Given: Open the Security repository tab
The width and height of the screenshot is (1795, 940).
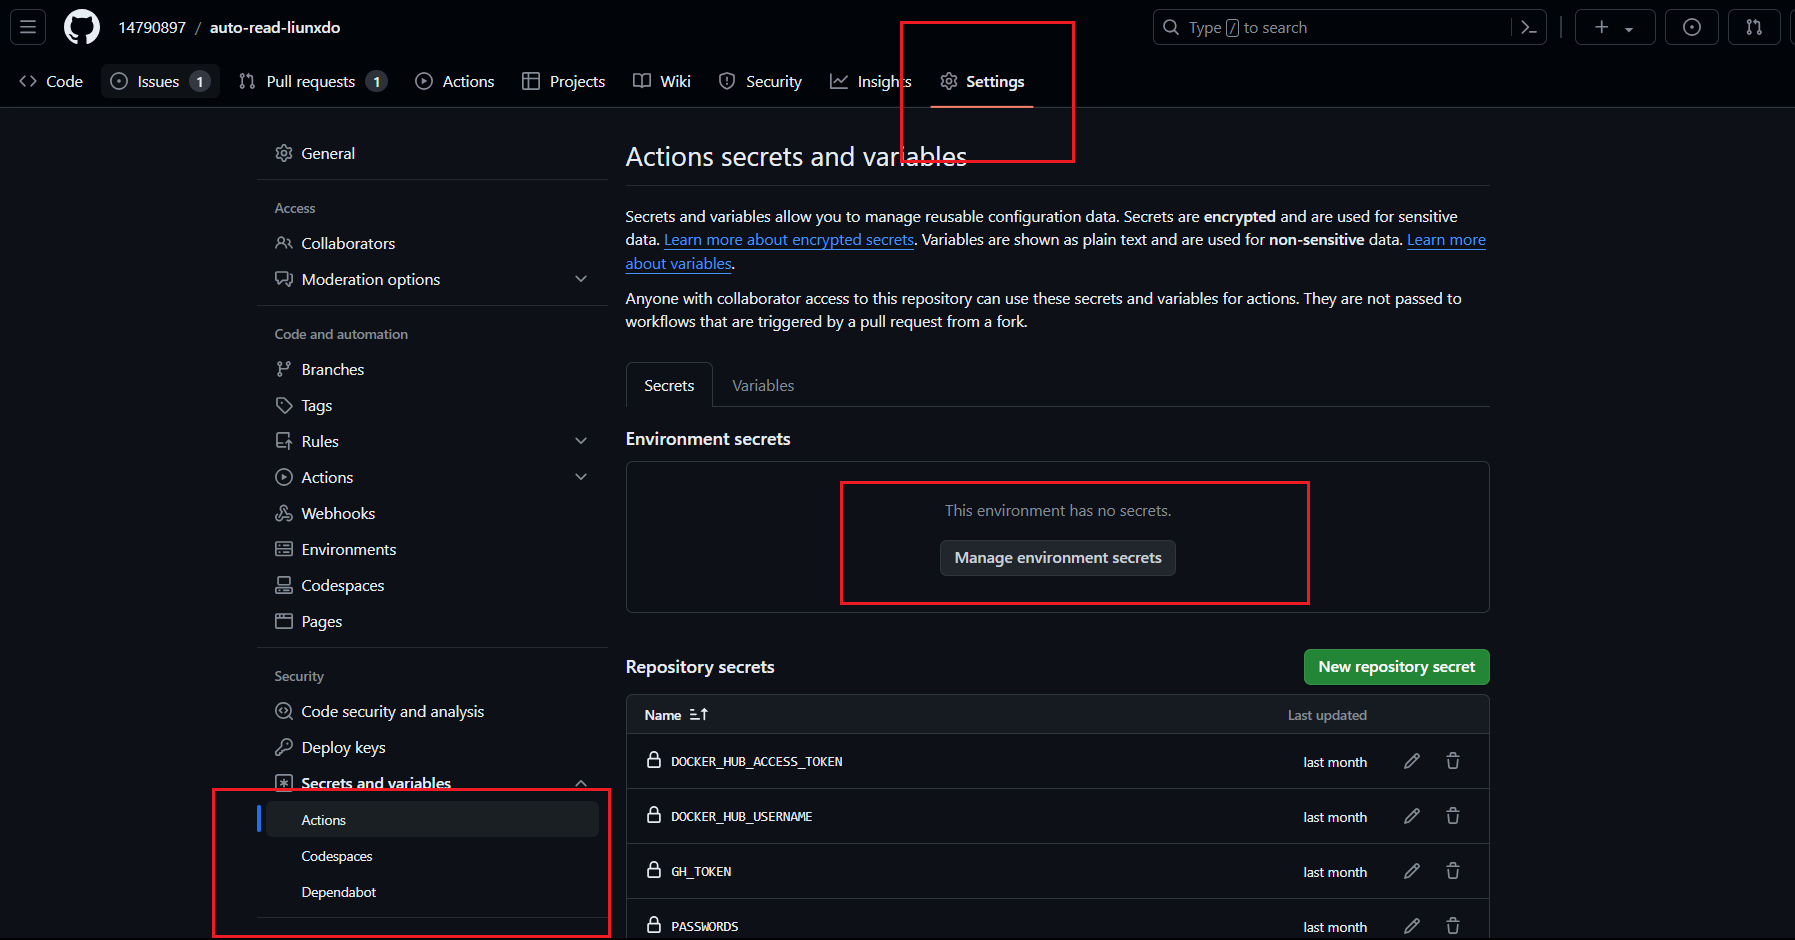Looking at the screenshot, I should tap(761, 81).
